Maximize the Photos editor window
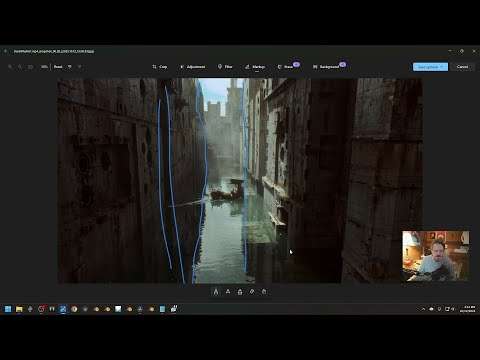 tap(462, 51)
